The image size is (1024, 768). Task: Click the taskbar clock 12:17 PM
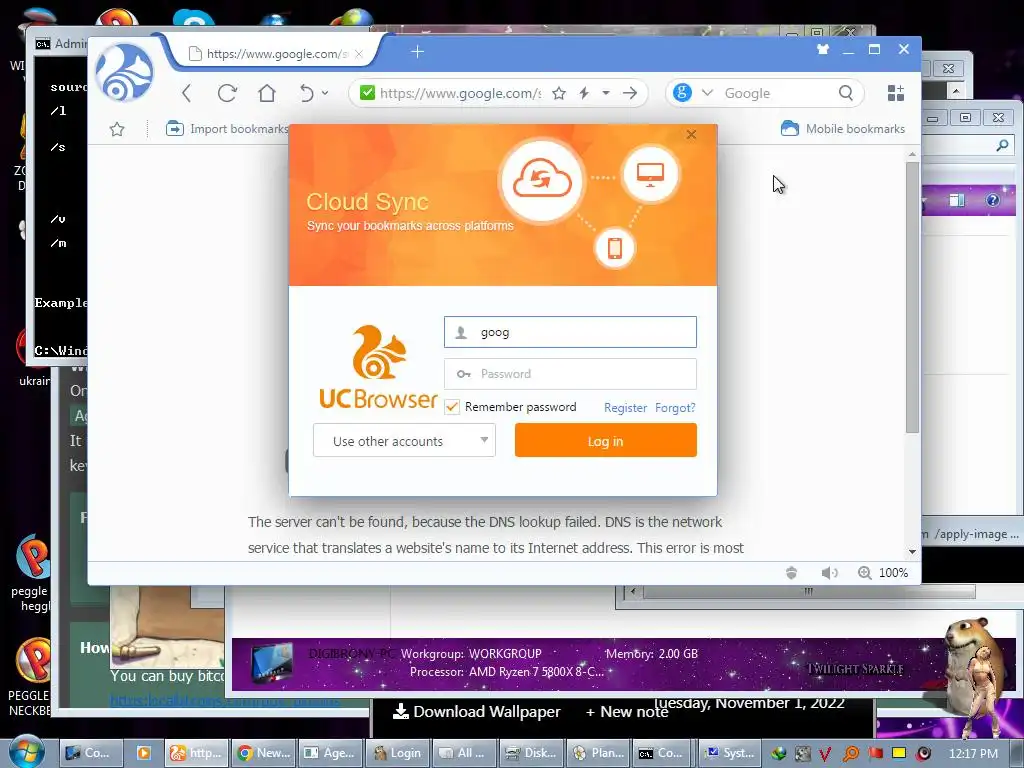pos(973,754)
